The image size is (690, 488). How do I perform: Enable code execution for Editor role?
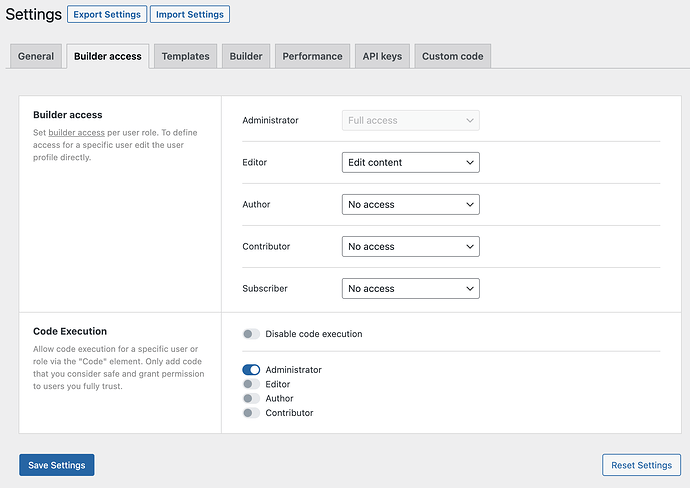(251, 384)
